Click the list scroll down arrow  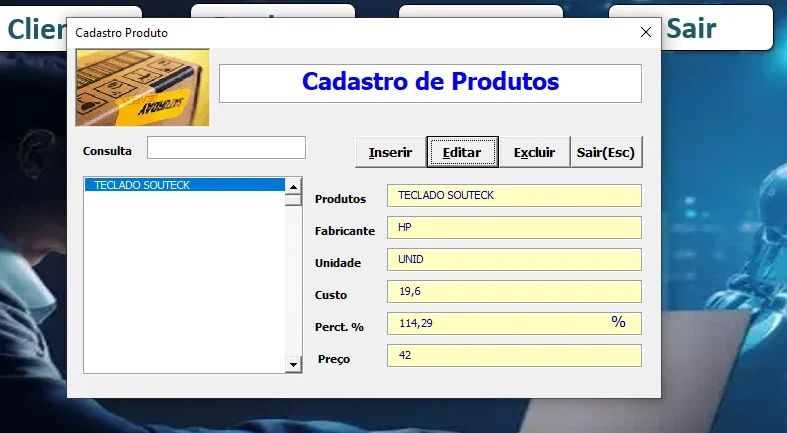pos(293,364)
